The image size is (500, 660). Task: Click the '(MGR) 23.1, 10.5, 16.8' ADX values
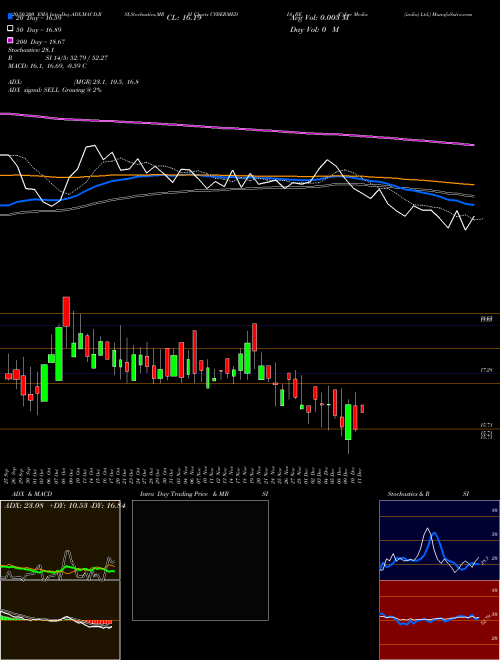pos(106,82)
